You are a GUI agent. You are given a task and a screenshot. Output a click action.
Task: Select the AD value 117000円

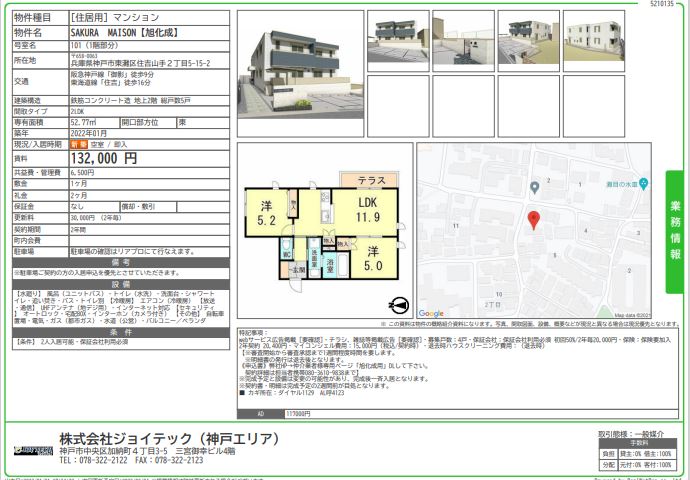click(x=298, y=414)
